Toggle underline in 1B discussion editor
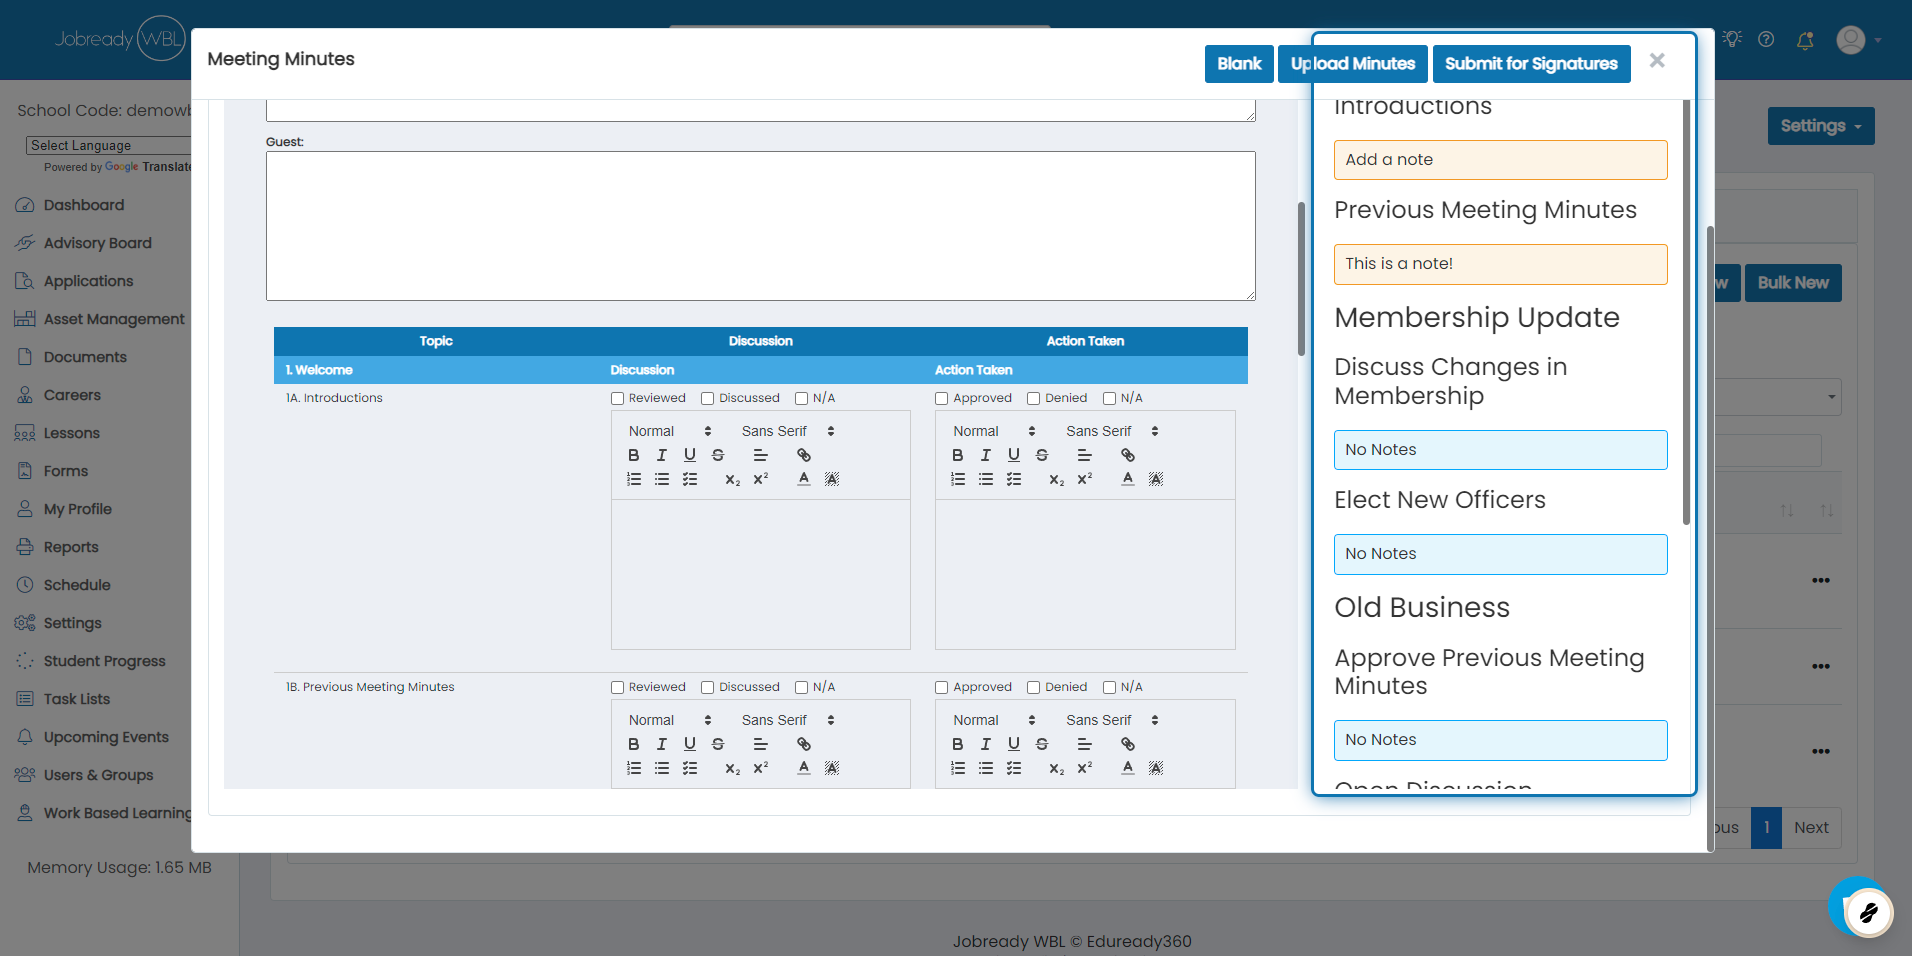Viewport: 1912px width, 956px height. point(689,744)
